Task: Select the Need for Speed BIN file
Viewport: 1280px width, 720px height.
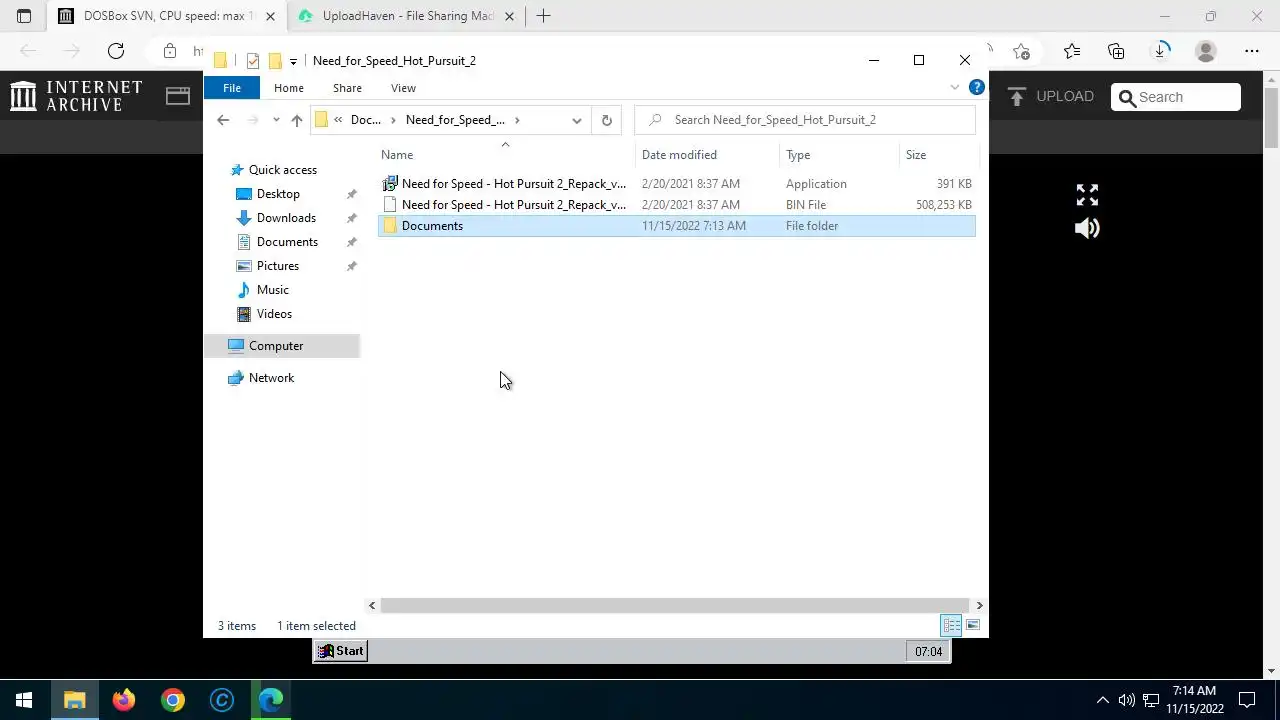Action: point(676,205)
